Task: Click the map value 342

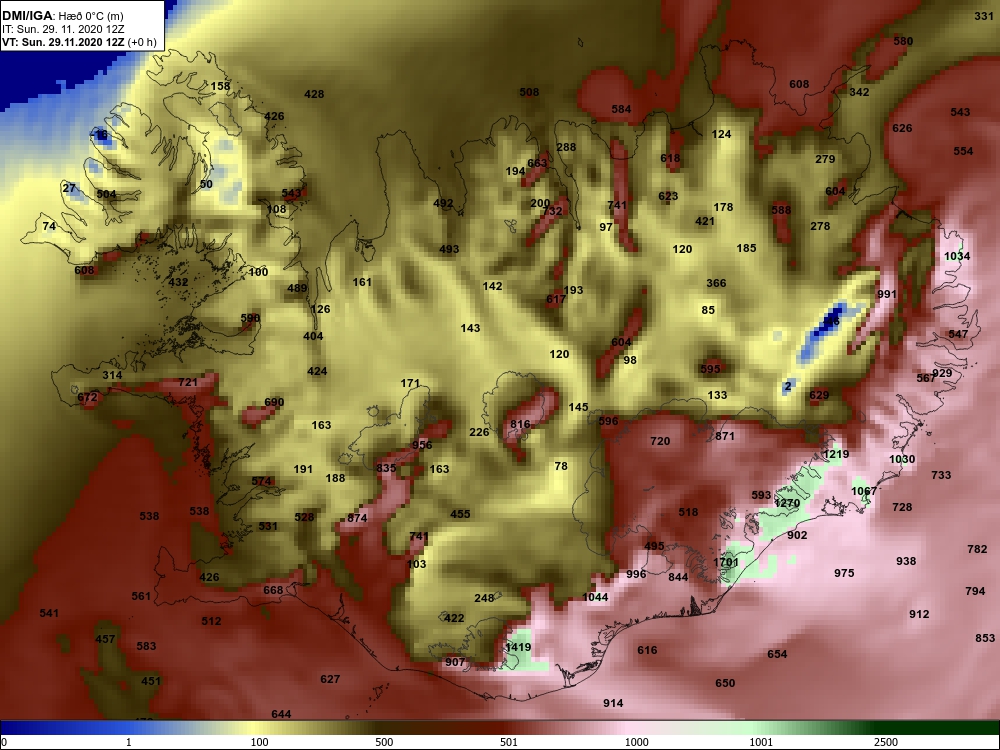Action: [x=859, y=92]
